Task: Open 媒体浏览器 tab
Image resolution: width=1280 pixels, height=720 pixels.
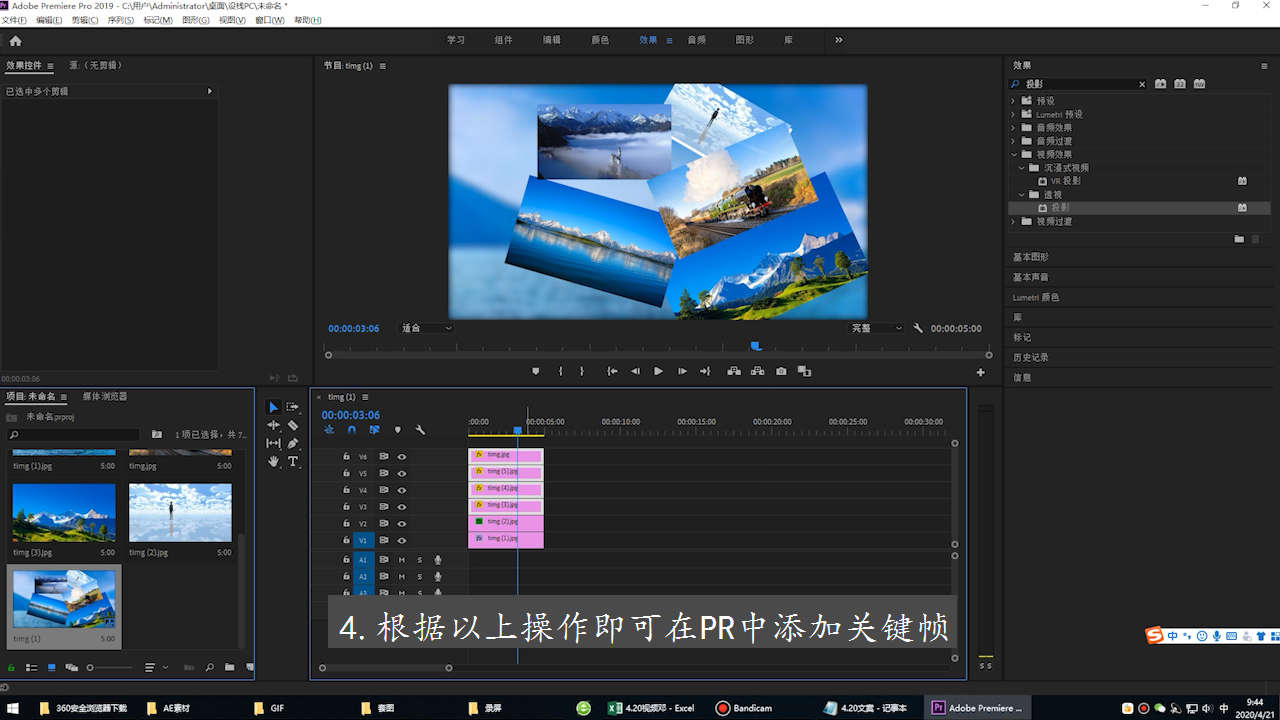Action: click(105, 396)
